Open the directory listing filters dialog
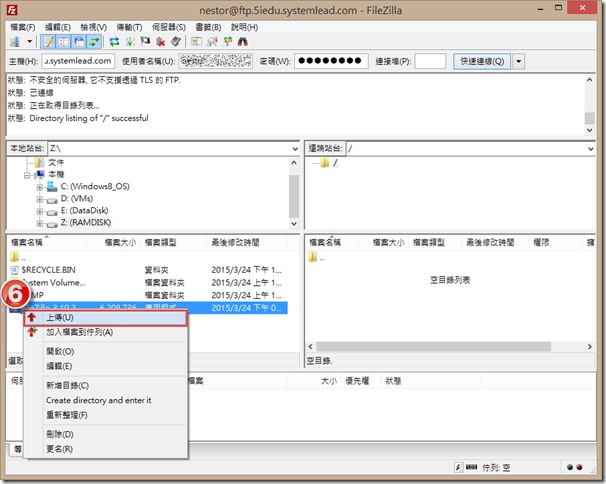606x484 pixels. [x=197, y=41]
